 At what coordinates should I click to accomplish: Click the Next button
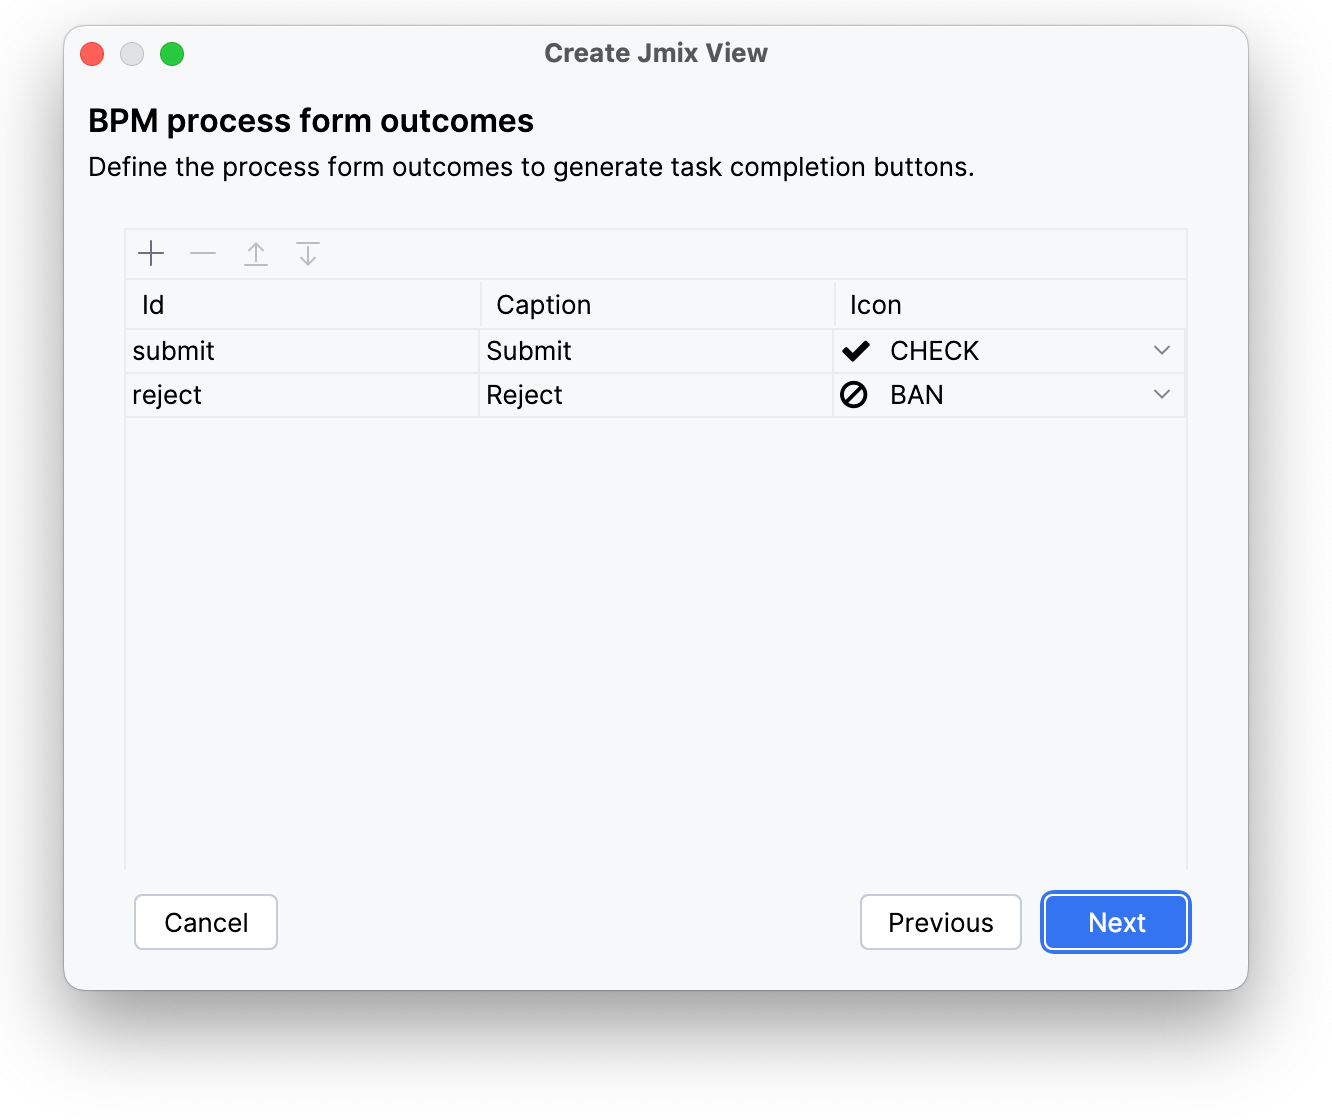click(1116, 922)
